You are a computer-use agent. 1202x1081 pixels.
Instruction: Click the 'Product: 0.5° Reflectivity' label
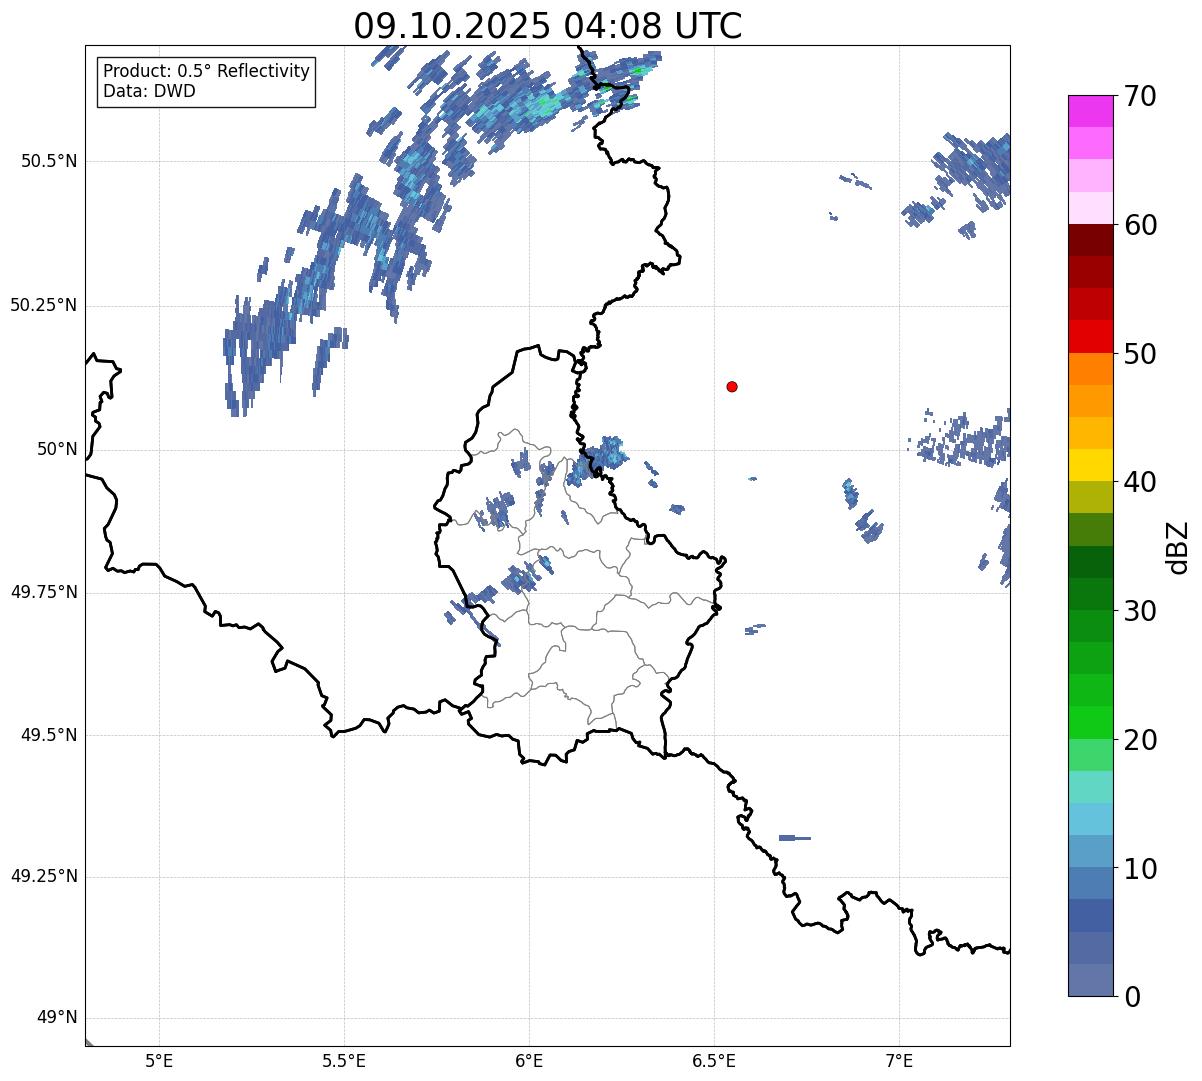tap(206, 72)
